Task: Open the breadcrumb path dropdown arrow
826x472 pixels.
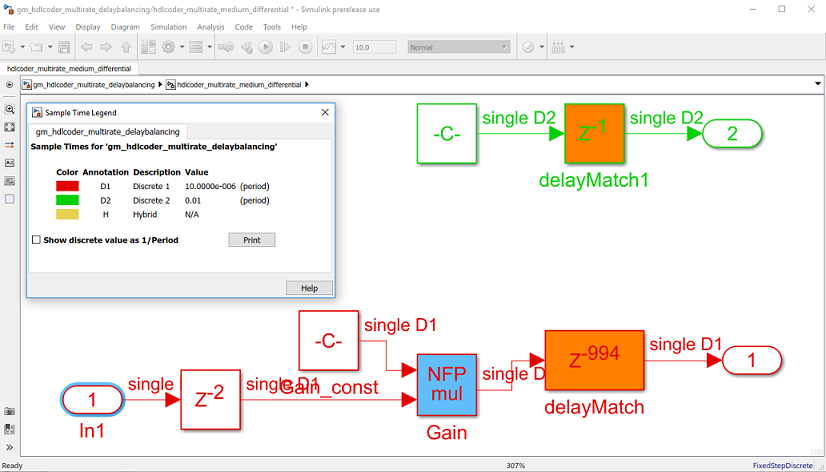Action: pyautogui.click(x=818, y=84)
